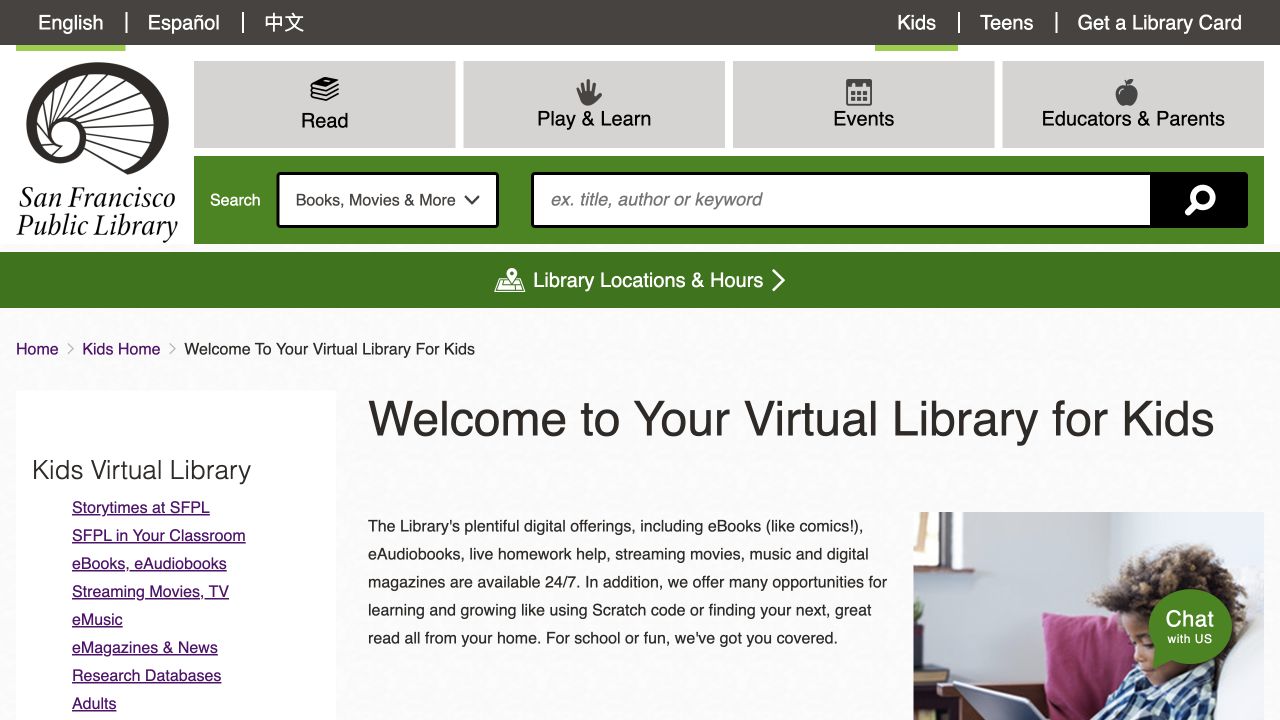The image size is (1280, 720).
Task: Click the San Francisco Public Library logo
Action: (x=97, y=151)
